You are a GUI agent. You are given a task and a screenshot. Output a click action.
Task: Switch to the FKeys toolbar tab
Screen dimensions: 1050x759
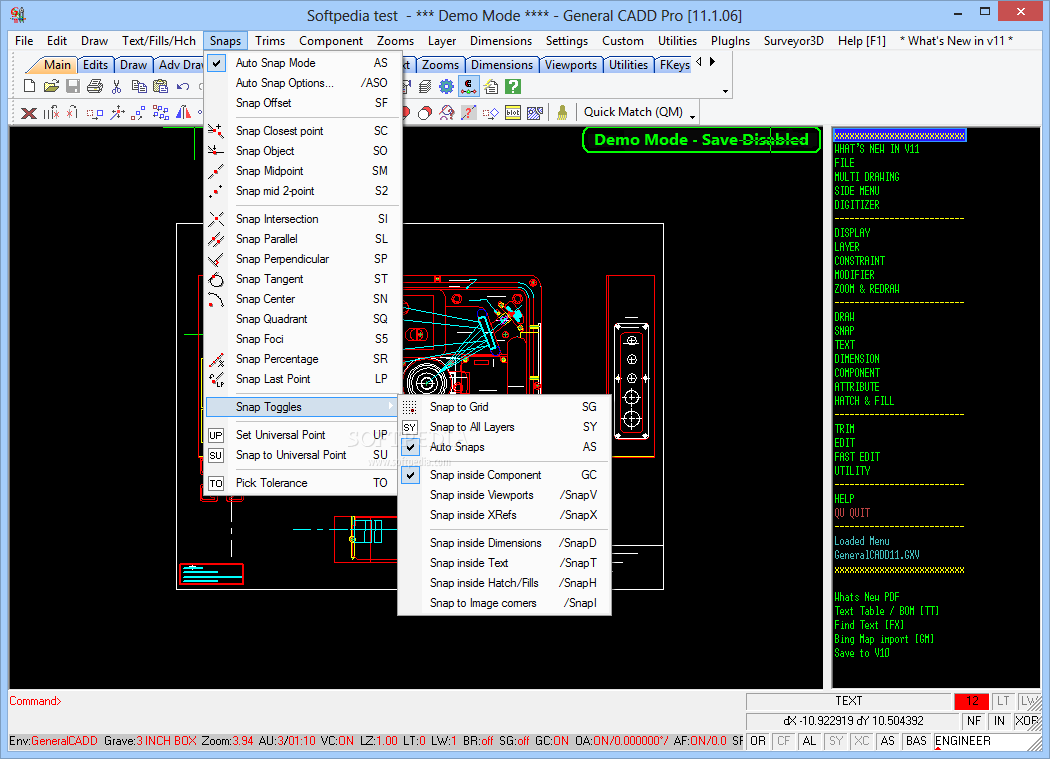click(674, 65)
